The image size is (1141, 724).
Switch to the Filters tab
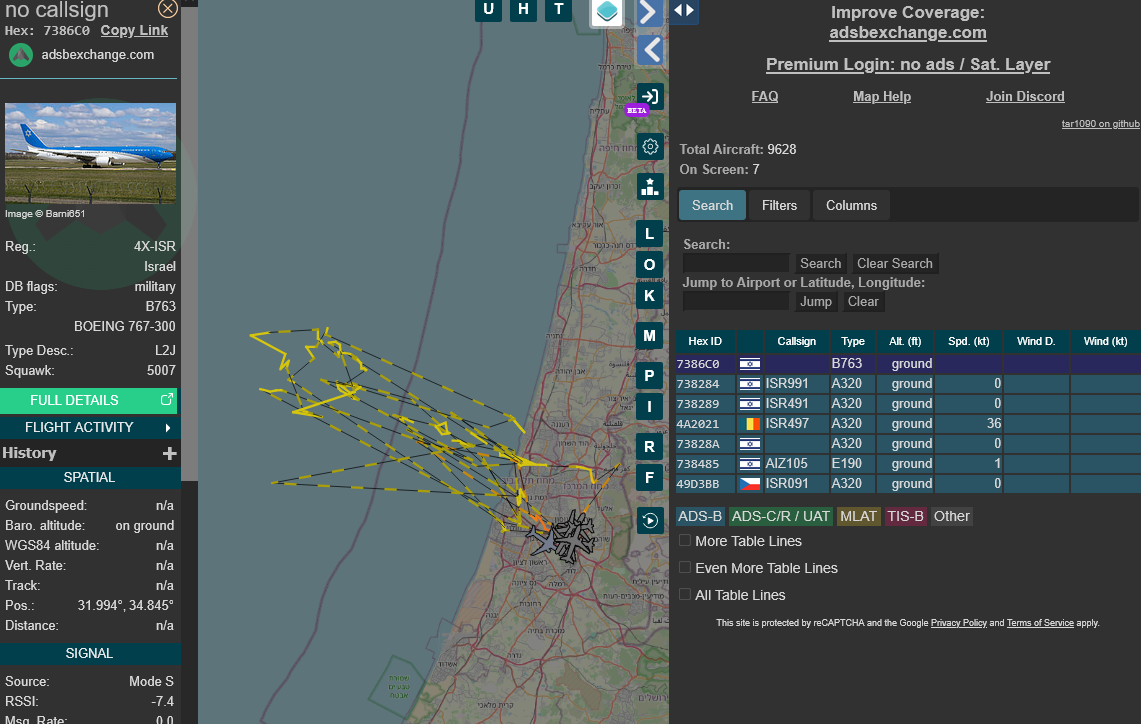779,205
